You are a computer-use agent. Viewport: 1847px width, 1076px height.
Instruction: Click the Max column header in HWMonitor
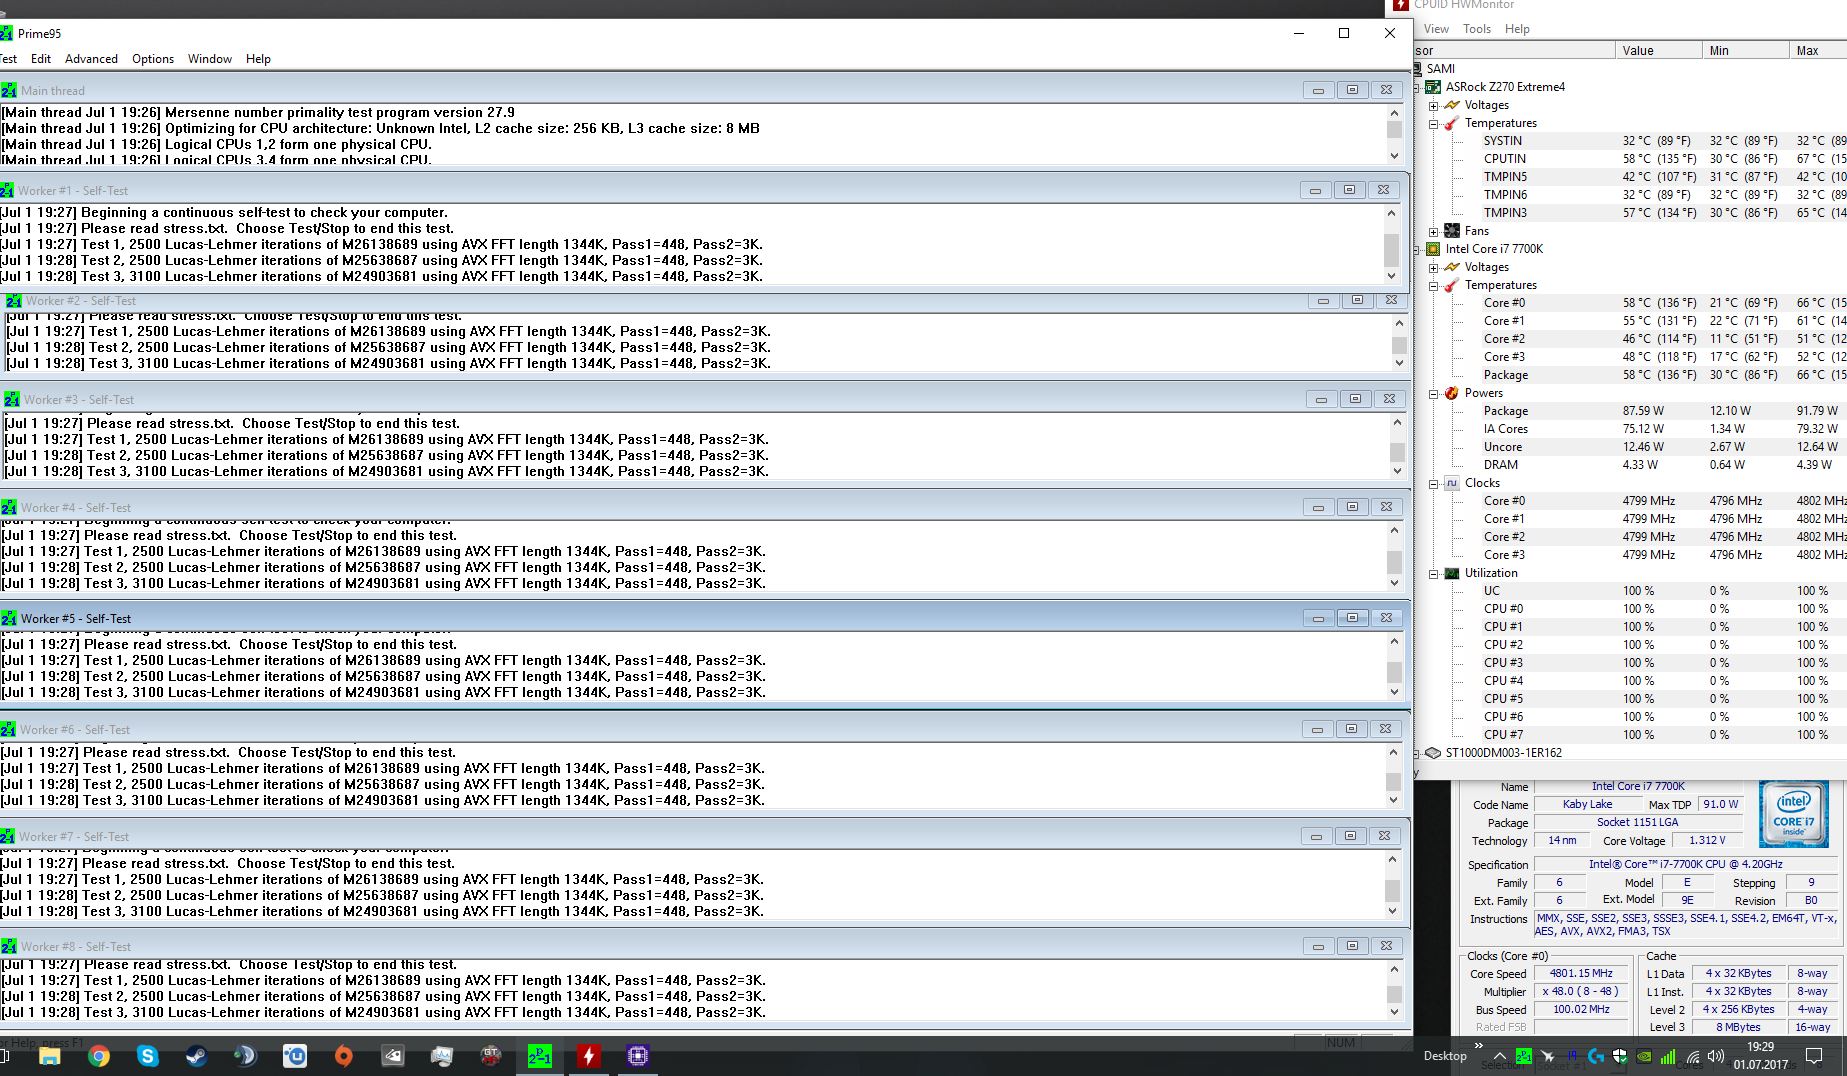[1818, 50]
